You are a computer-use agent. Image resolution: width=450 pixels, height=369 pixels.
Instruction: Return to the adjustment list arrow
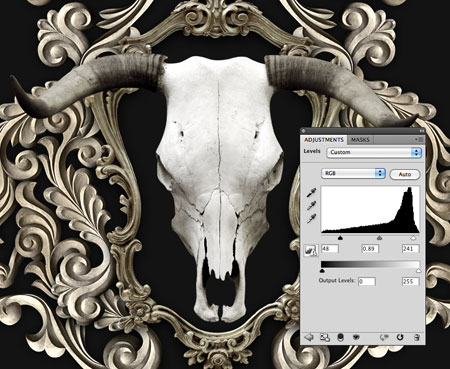(x=309, y=337)
